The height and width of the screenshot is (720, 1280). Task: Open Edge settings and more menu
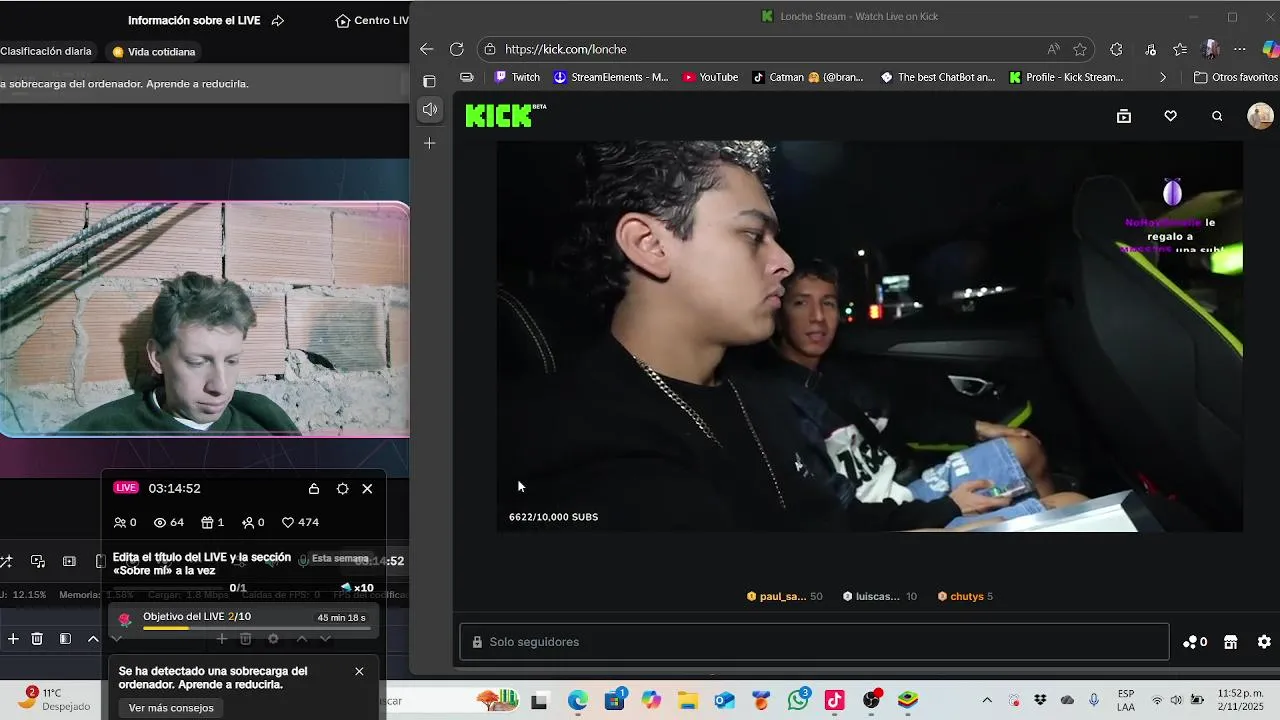coord(1240,49)
